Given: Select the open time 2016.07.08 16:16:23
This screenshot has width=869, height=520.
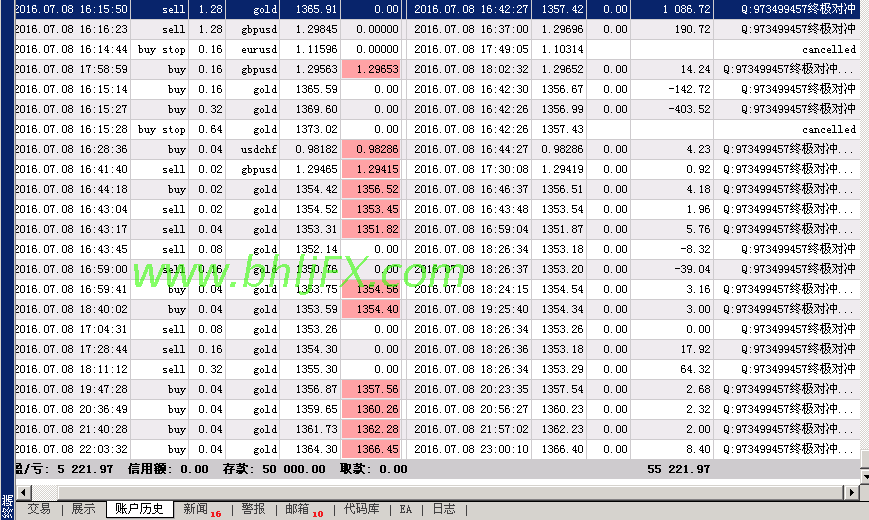Looking at the screenshot, I should pos(71,29).
